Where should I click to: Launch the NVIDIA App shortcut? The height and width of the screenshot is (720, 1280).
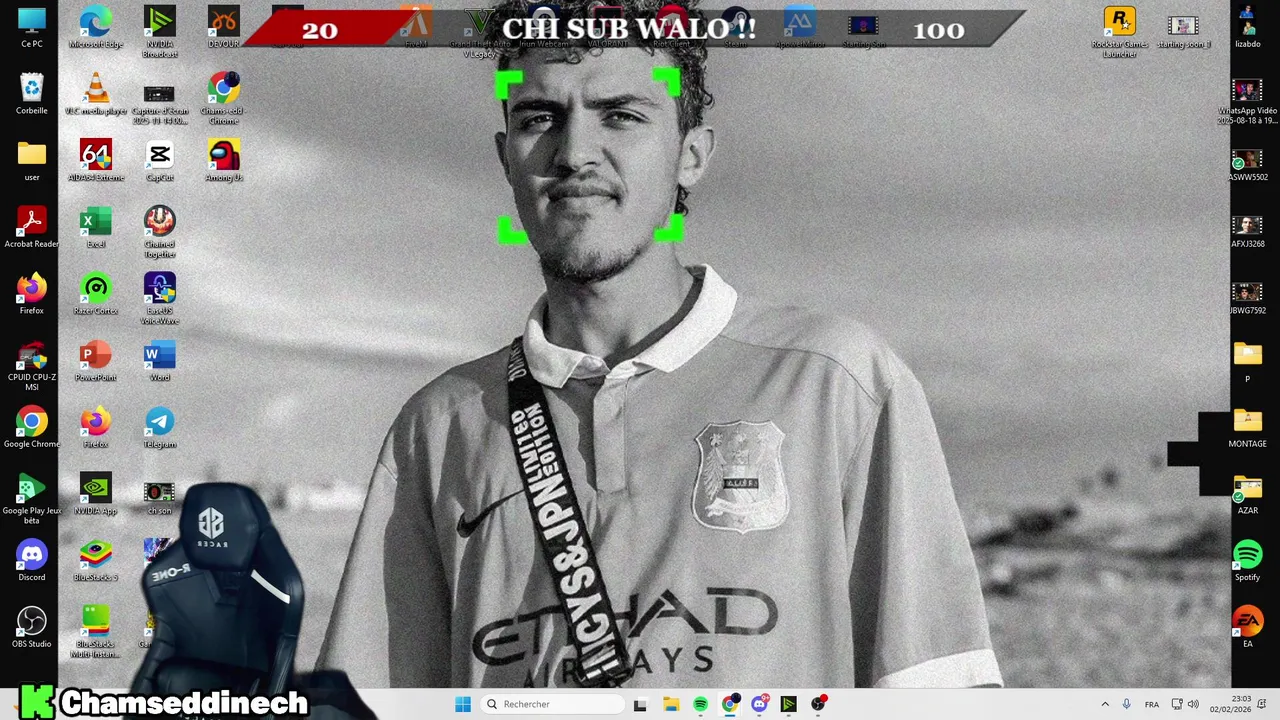tap(96, 494)
